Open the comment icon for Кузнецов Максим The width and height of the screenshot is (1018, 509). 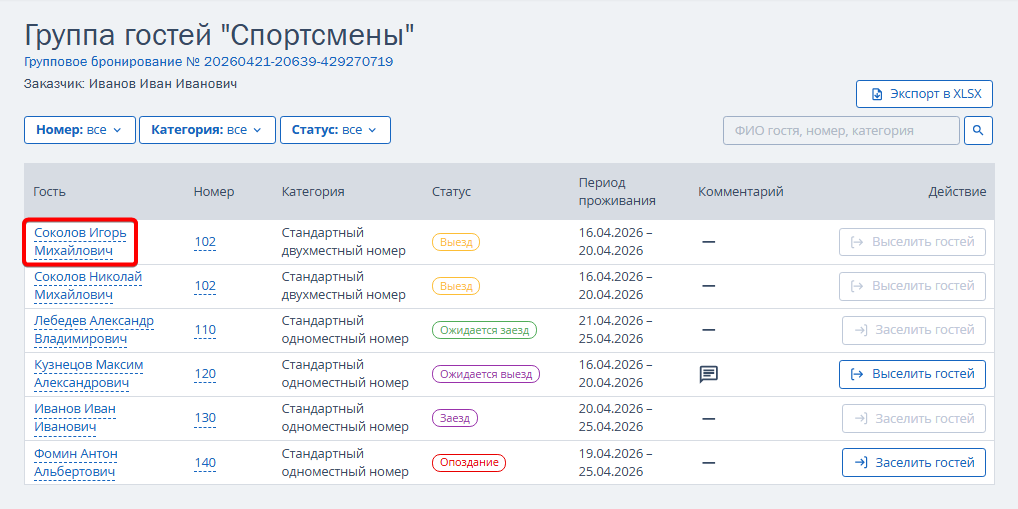click(708, 375)
